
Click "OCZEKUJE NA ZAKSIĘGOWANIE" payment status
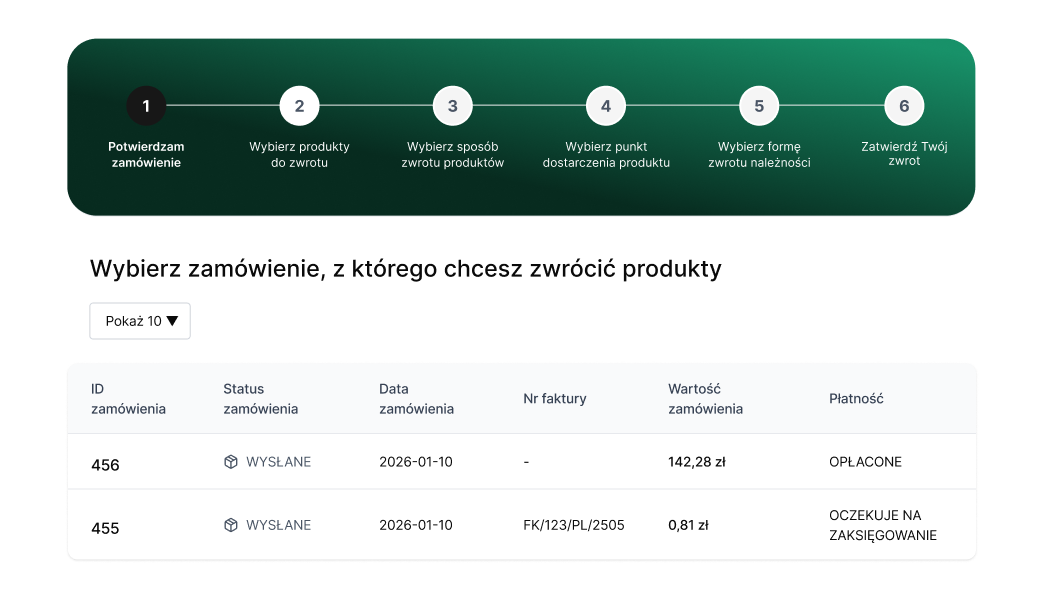coord(883,525)
